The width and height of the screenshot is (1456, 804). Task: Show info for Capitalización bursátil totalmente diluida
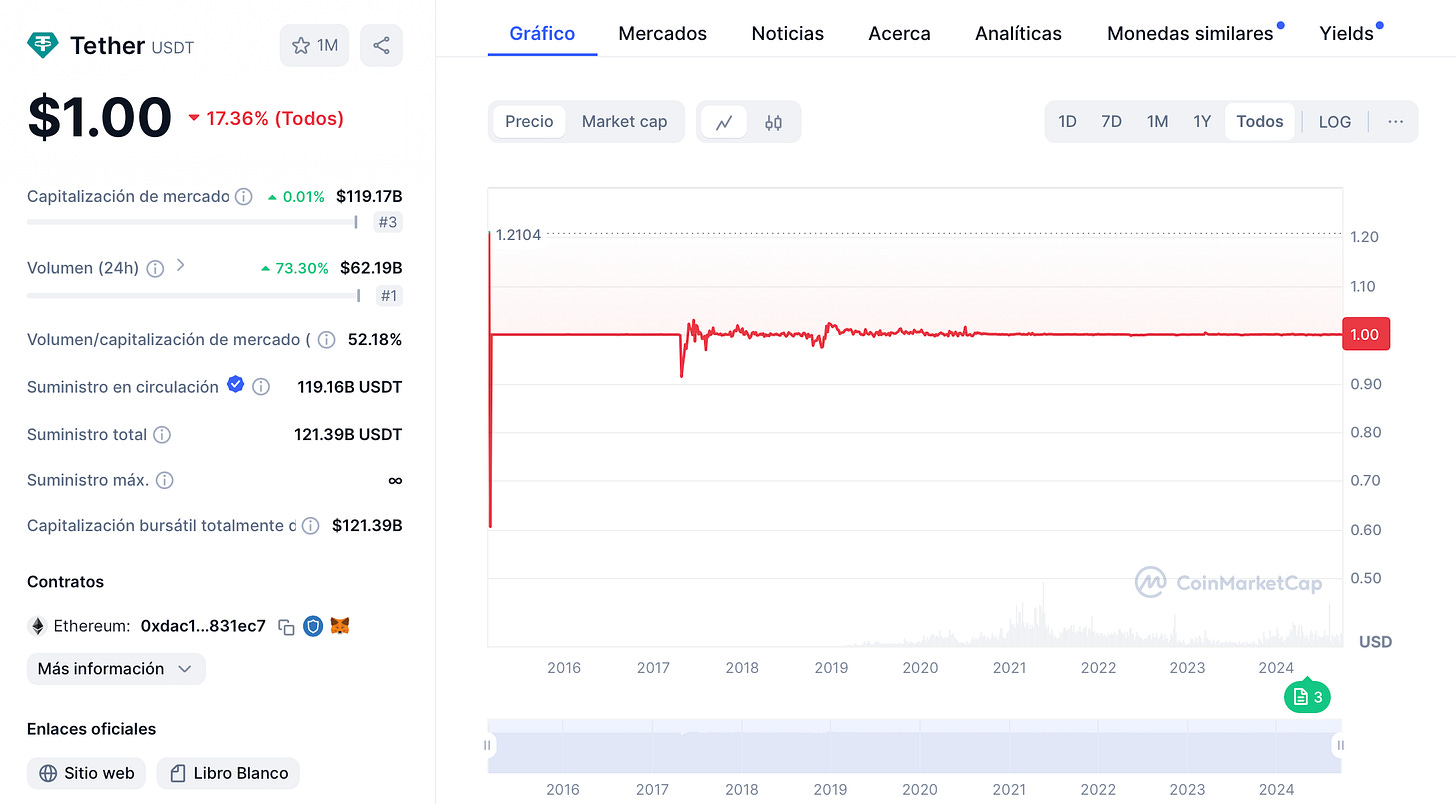[311, 526]
